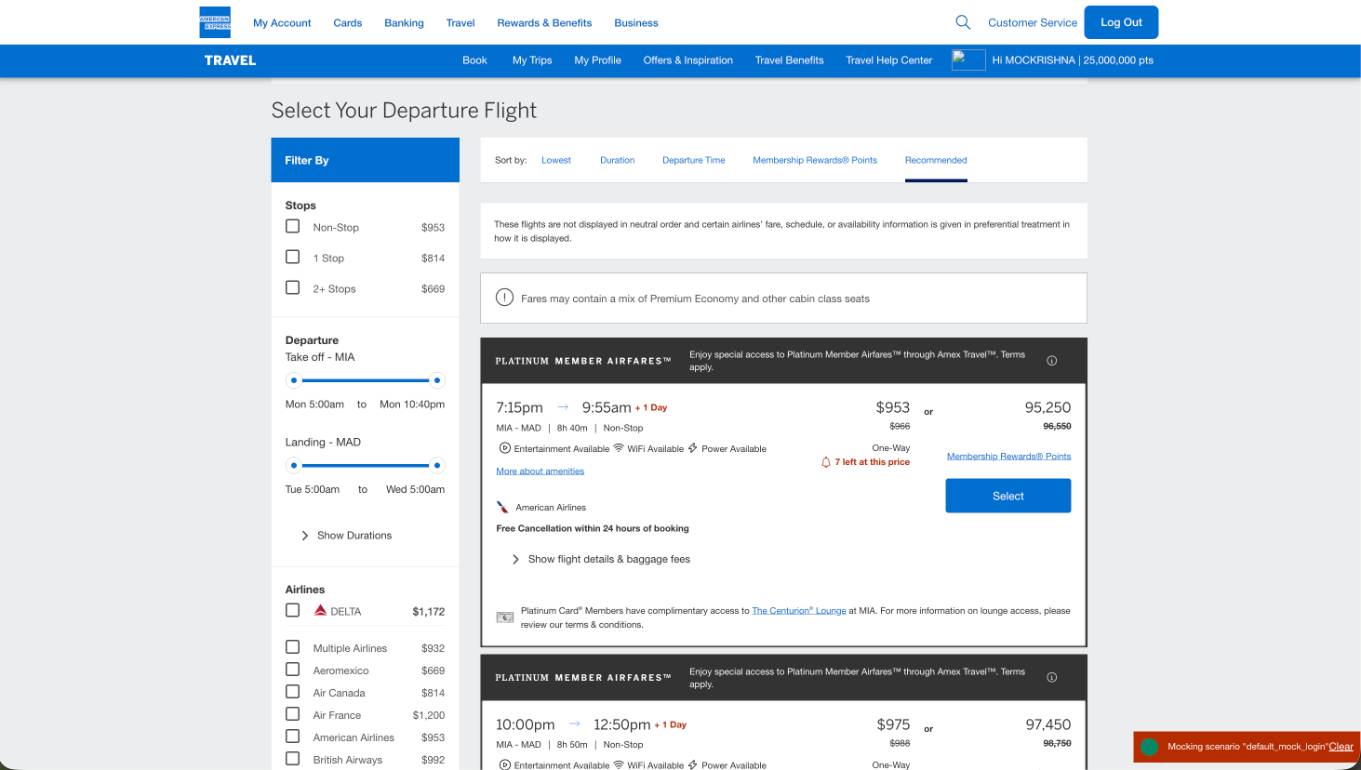Select the 7:15pm American Airlines flight
1361x770 pixels.
[1008, 496]
